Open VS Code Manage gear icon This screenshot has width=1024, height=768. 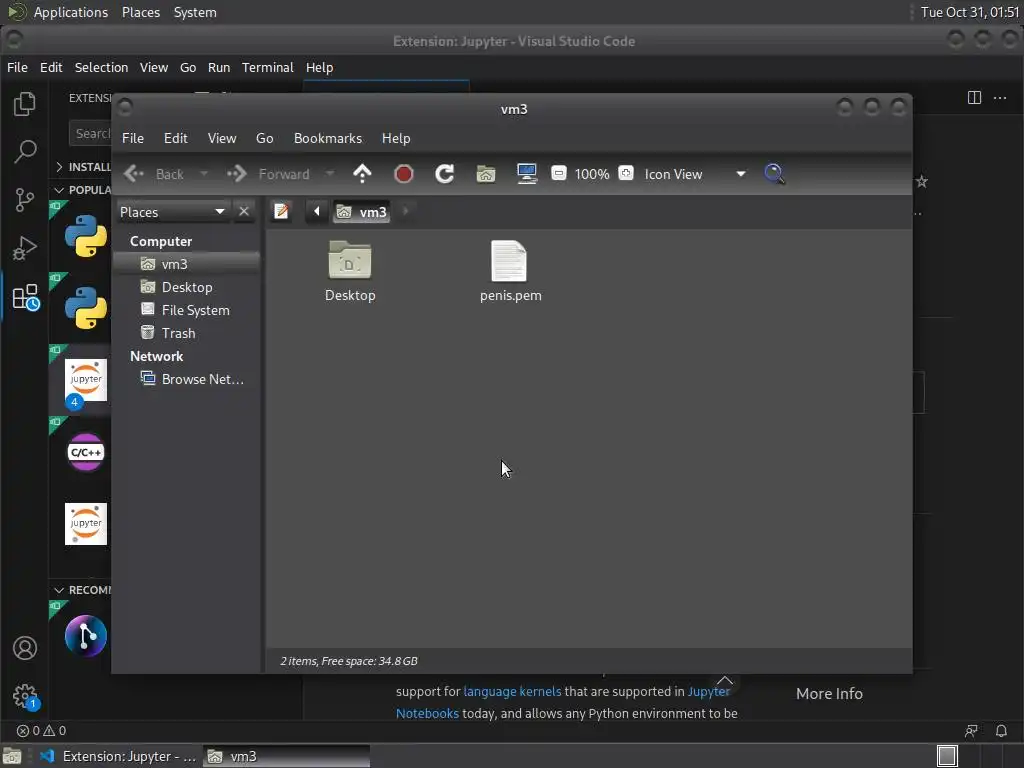pyautogui.click(x=25, y=696)
